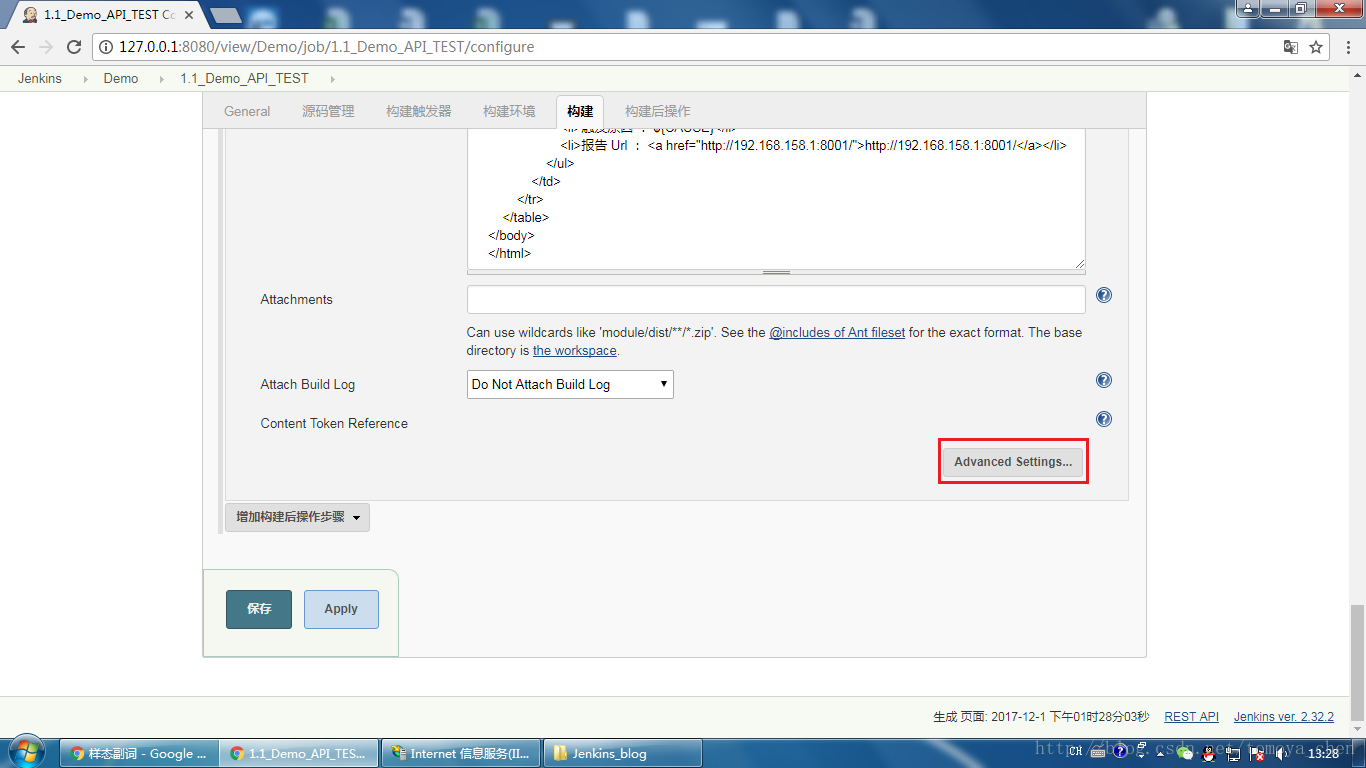The image size is (1366, 768).
Task: Open the @includes of Ant fileset link
Action: tap(837, 332)
